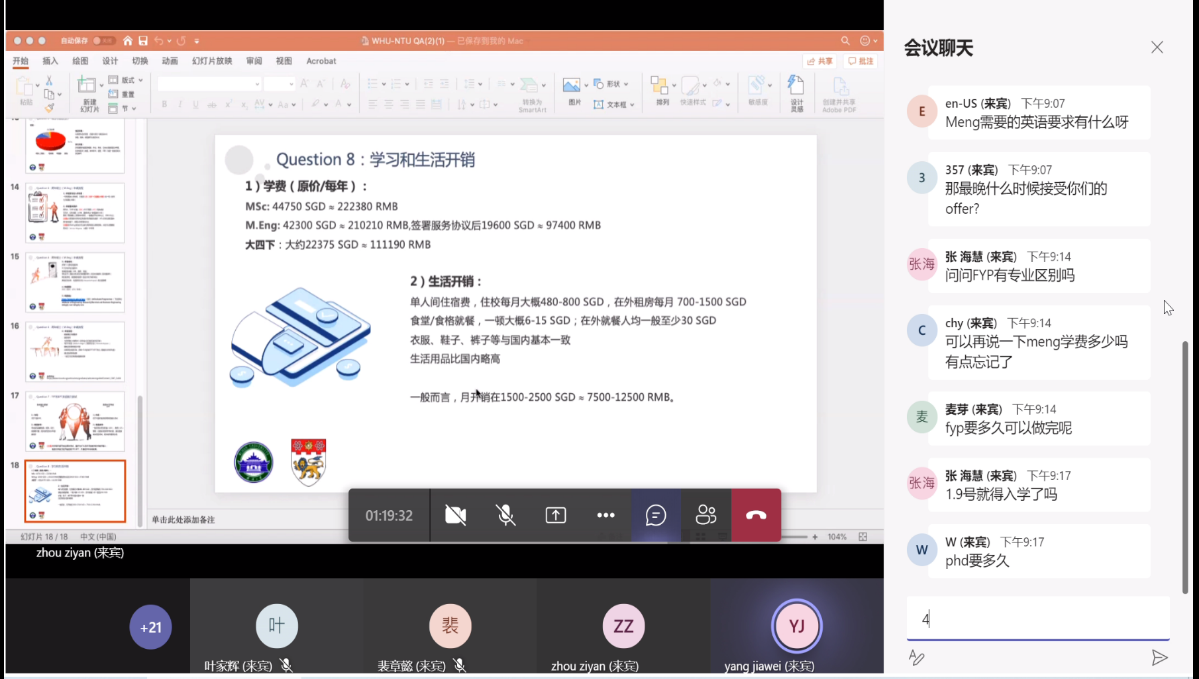The width and height of the screenshot is (1199, 679).
Task: Hide the meeting chat via conversation icon
Action: click(656, 515)
